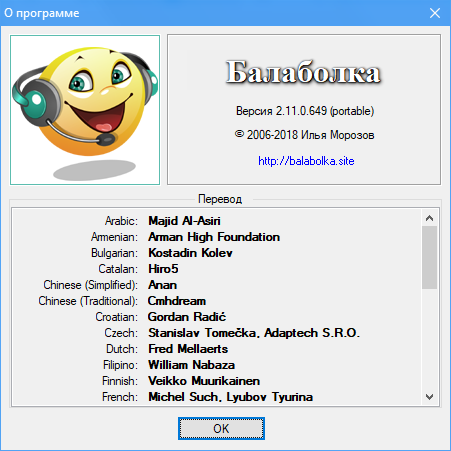Screen dimensions: 451x451
Task: Click the French: language label
Action: 120,397
